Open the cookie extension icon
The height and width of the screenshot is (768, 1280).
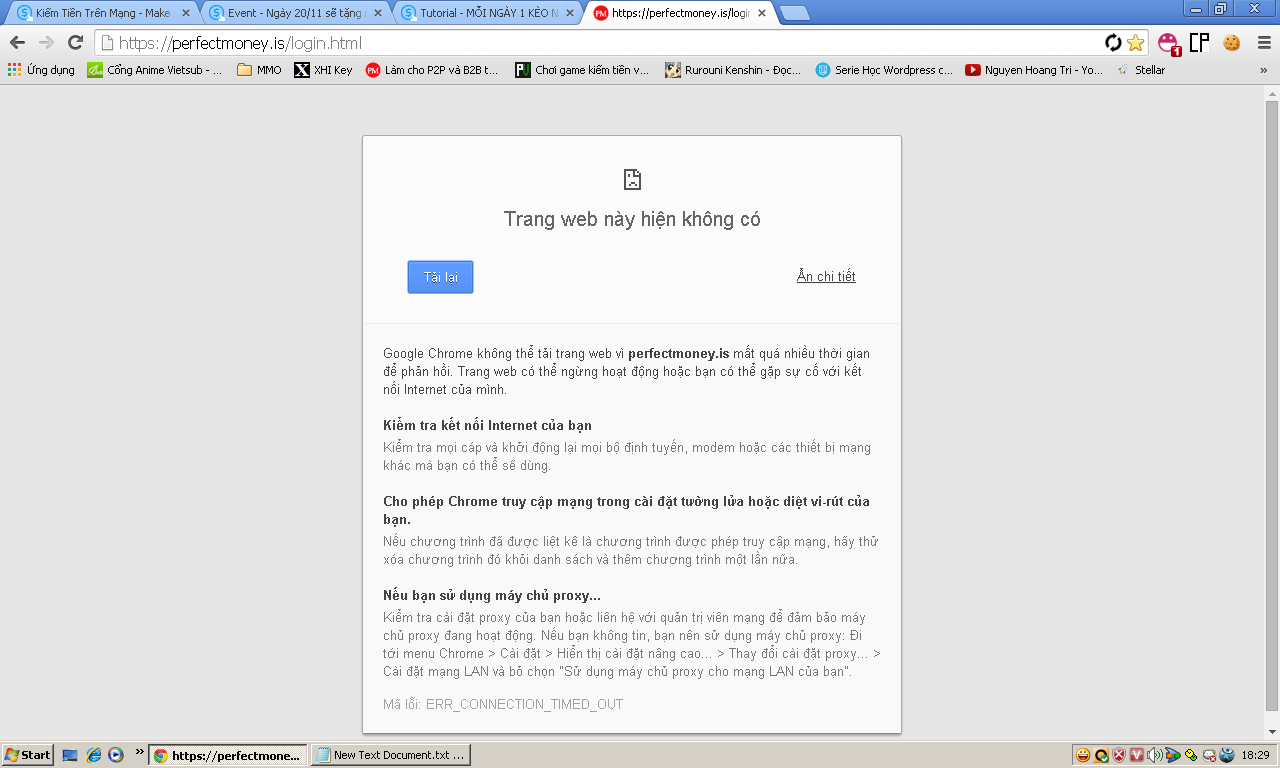[x=1231, y=43]
